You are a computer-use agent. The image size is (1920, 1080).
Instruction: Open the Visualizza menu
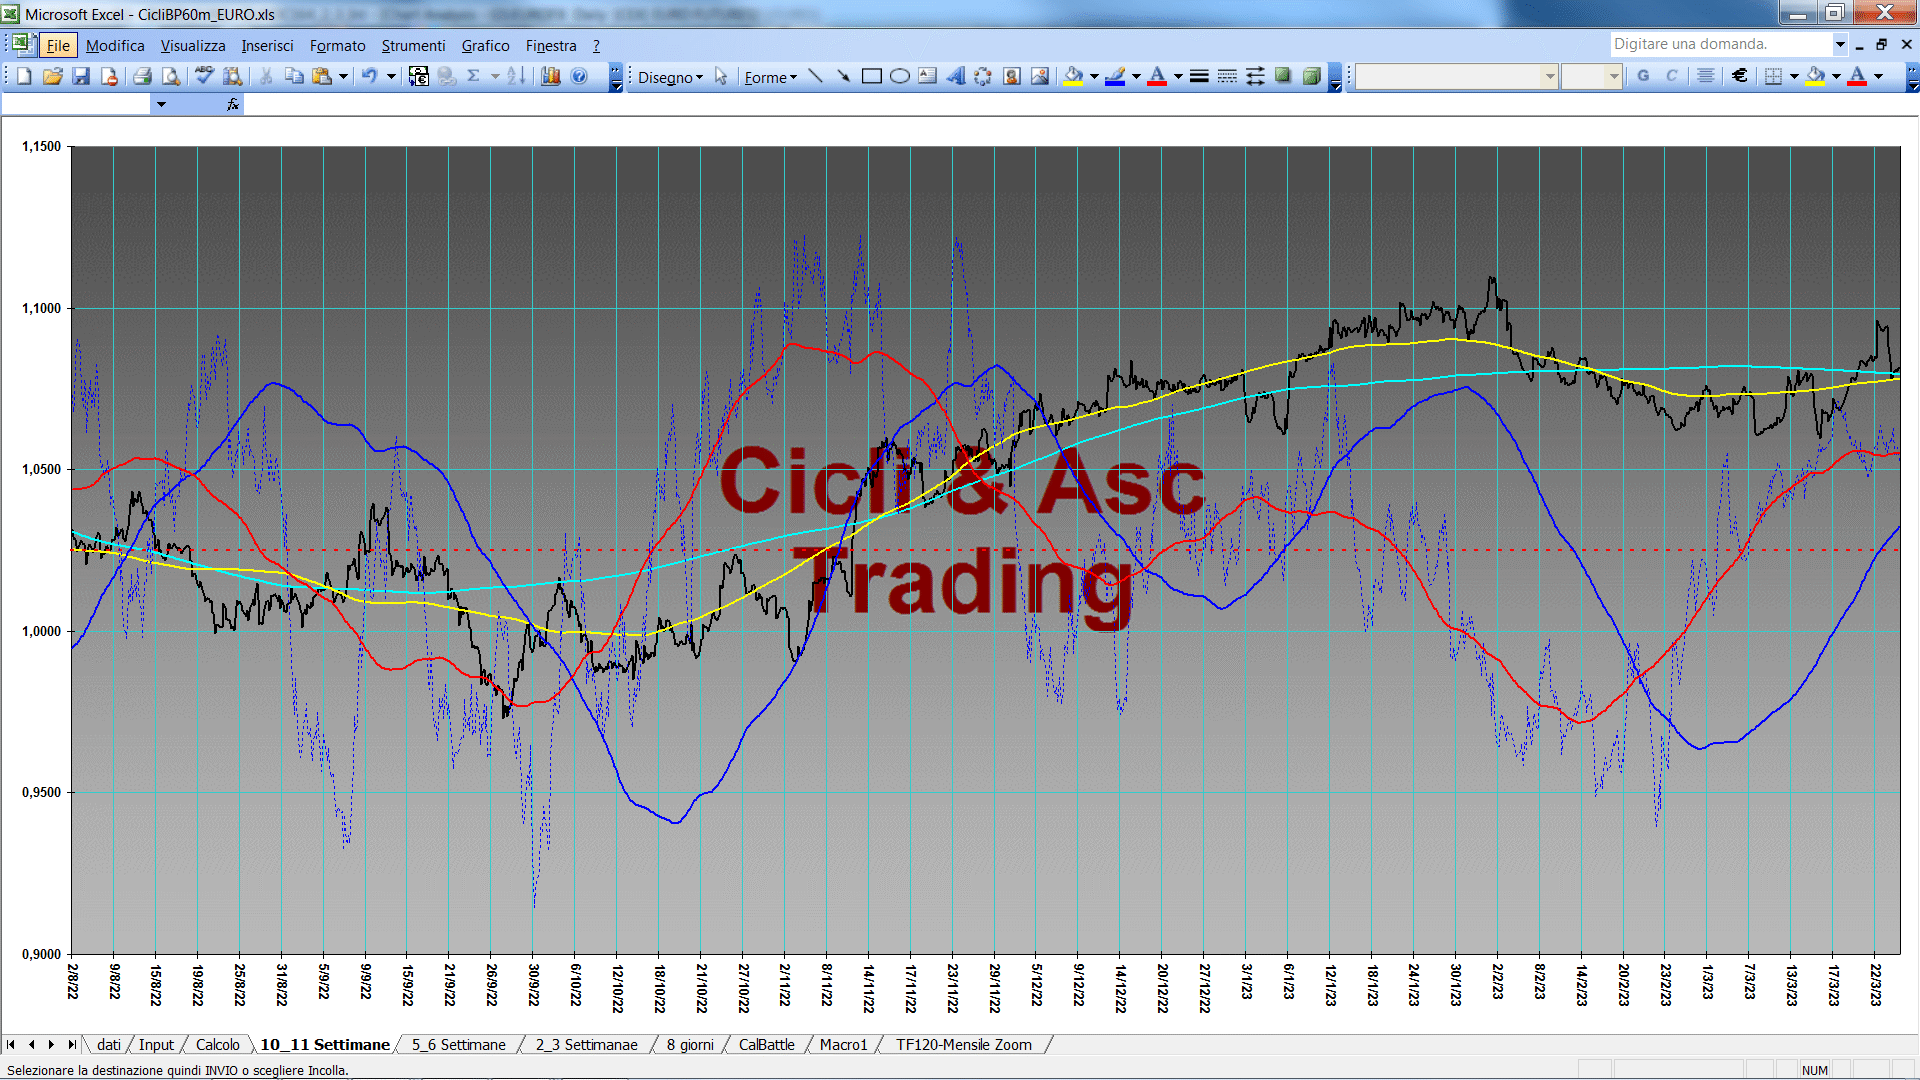tap(193, 46)
